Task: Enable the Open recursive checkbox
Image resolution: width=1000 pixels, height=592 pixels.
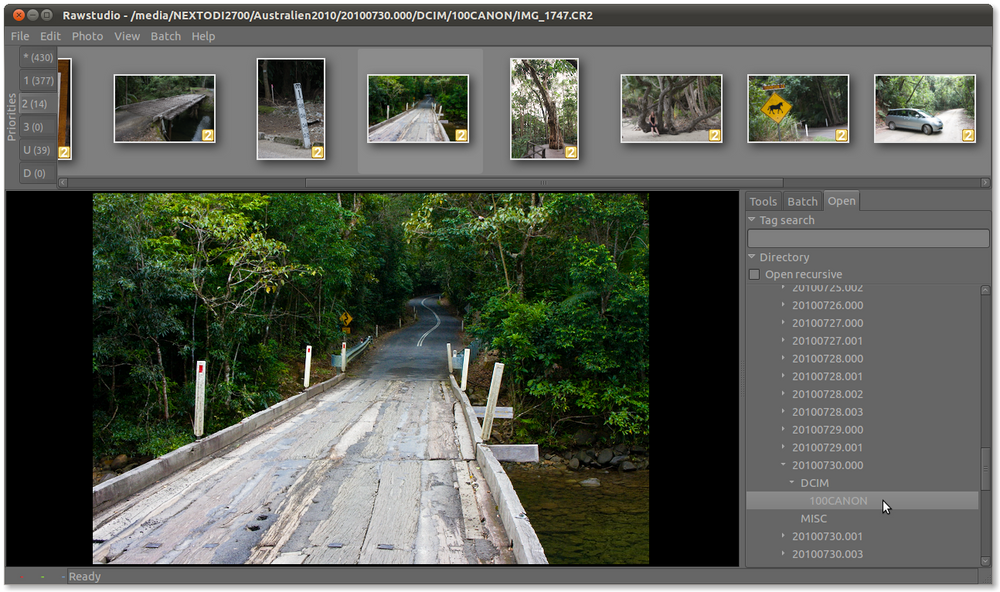Action: 754,274
